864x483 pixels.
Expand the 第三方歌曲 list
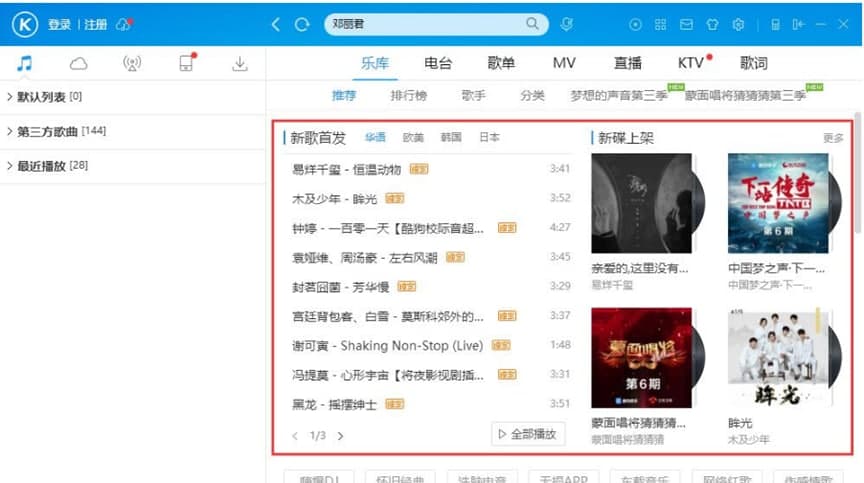(x=56, y=131)
